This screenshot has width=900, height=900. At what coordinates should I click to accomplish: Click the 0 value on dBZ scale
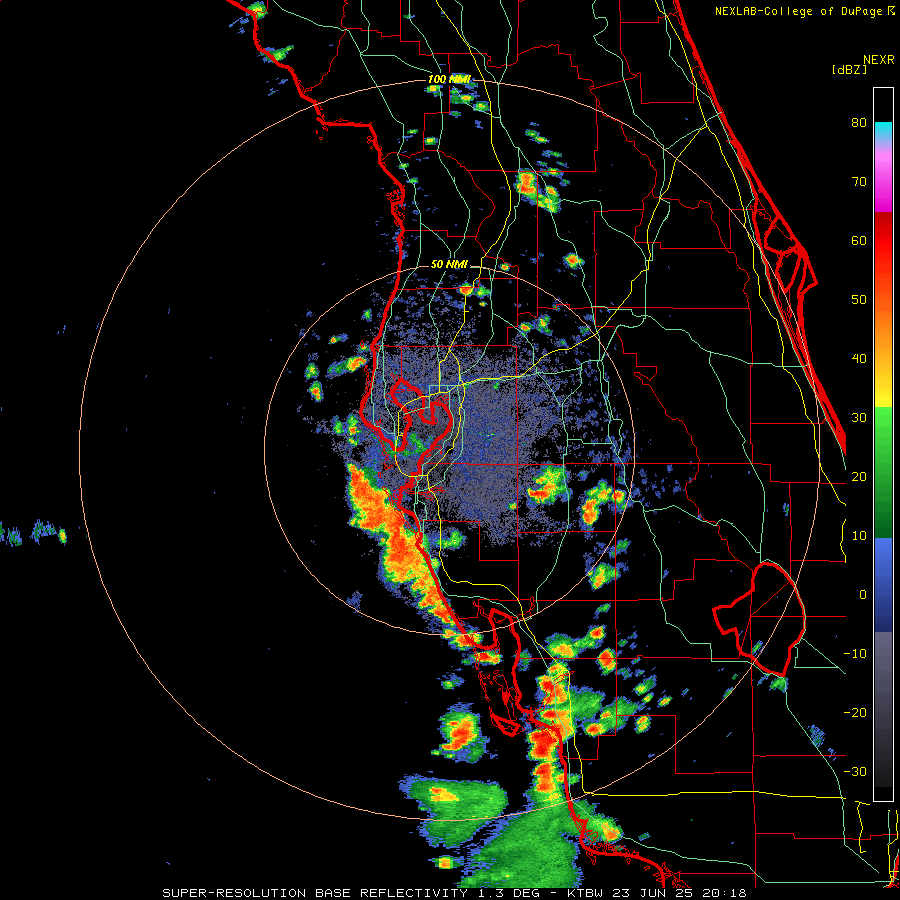coord(863,595)
